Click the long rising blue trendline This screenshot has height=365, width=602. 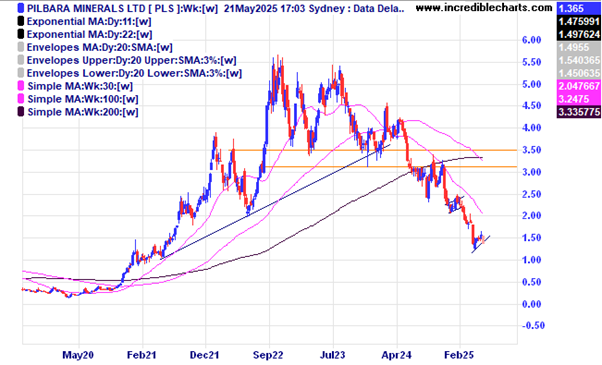(x=276, y=201)
